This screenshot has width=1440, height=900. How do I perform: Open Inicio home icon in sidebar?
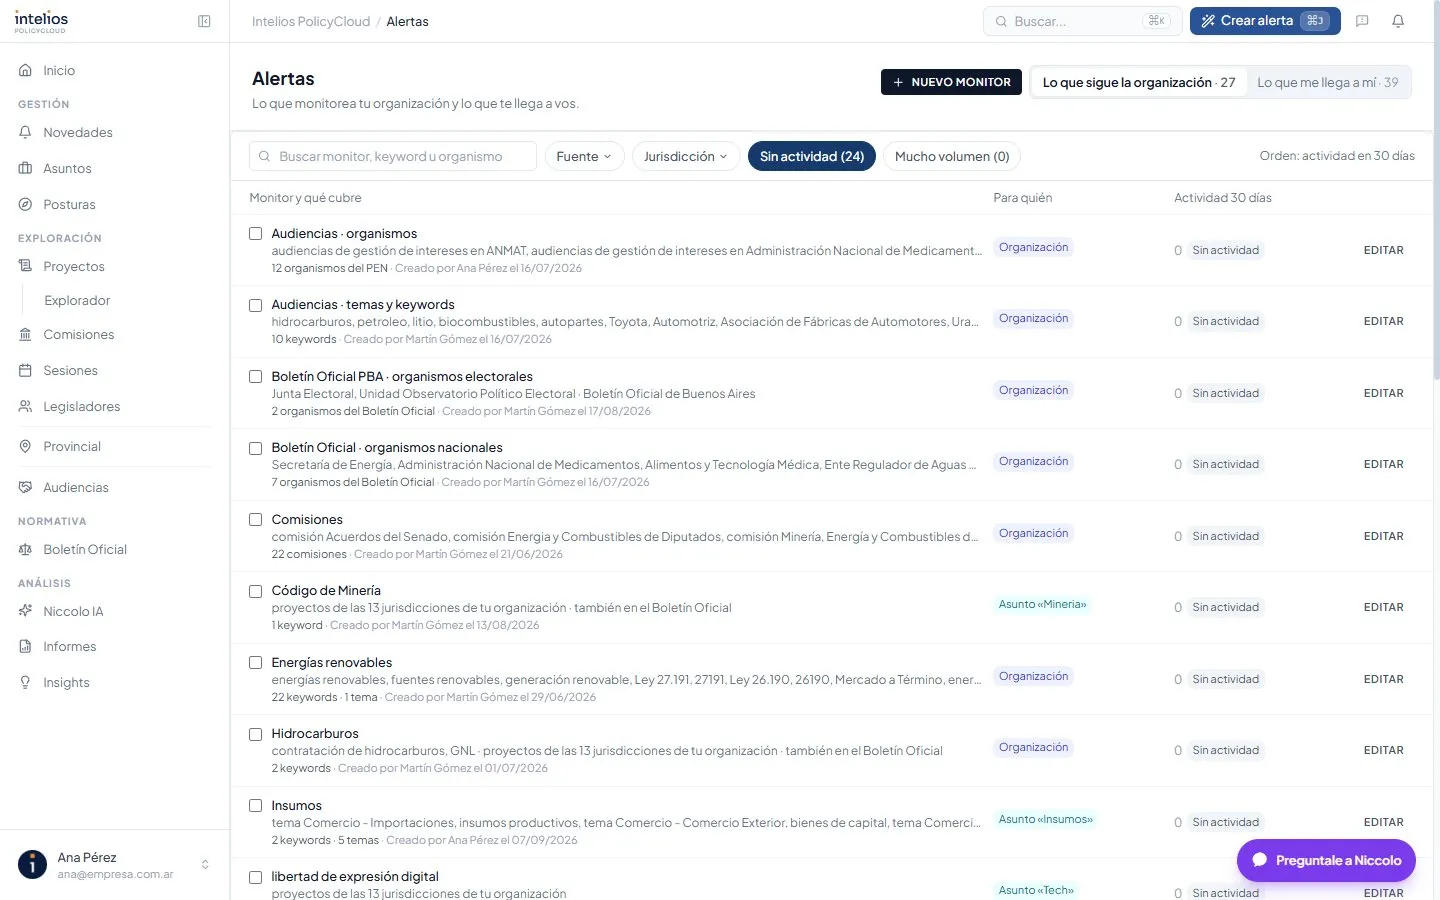(x=26, y=71)
